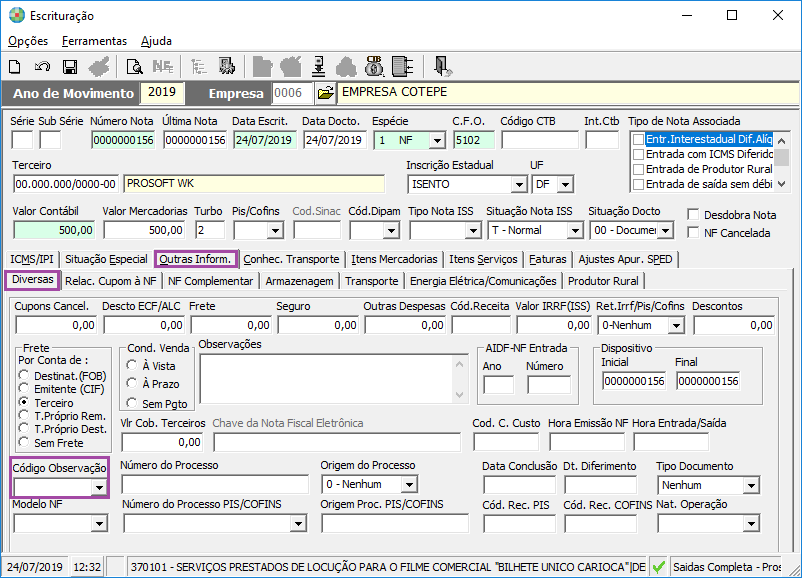
Task: Click the print preview magnifier icon
Action: coord(134,67)
